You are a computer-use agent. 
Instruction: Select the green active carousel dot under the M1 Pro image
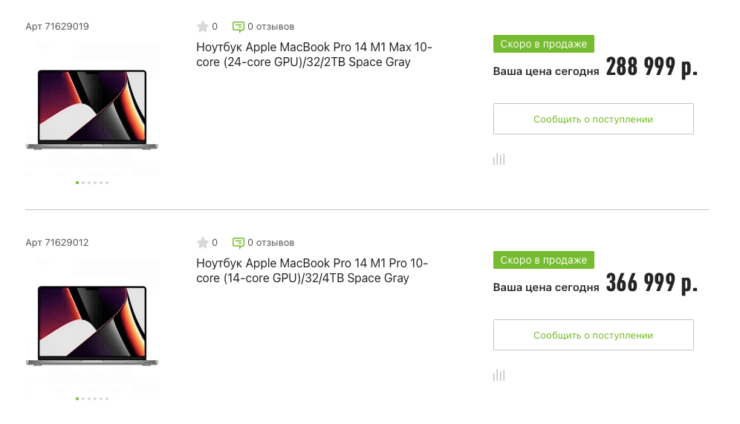pyautogui.click(x=77, y=398)
